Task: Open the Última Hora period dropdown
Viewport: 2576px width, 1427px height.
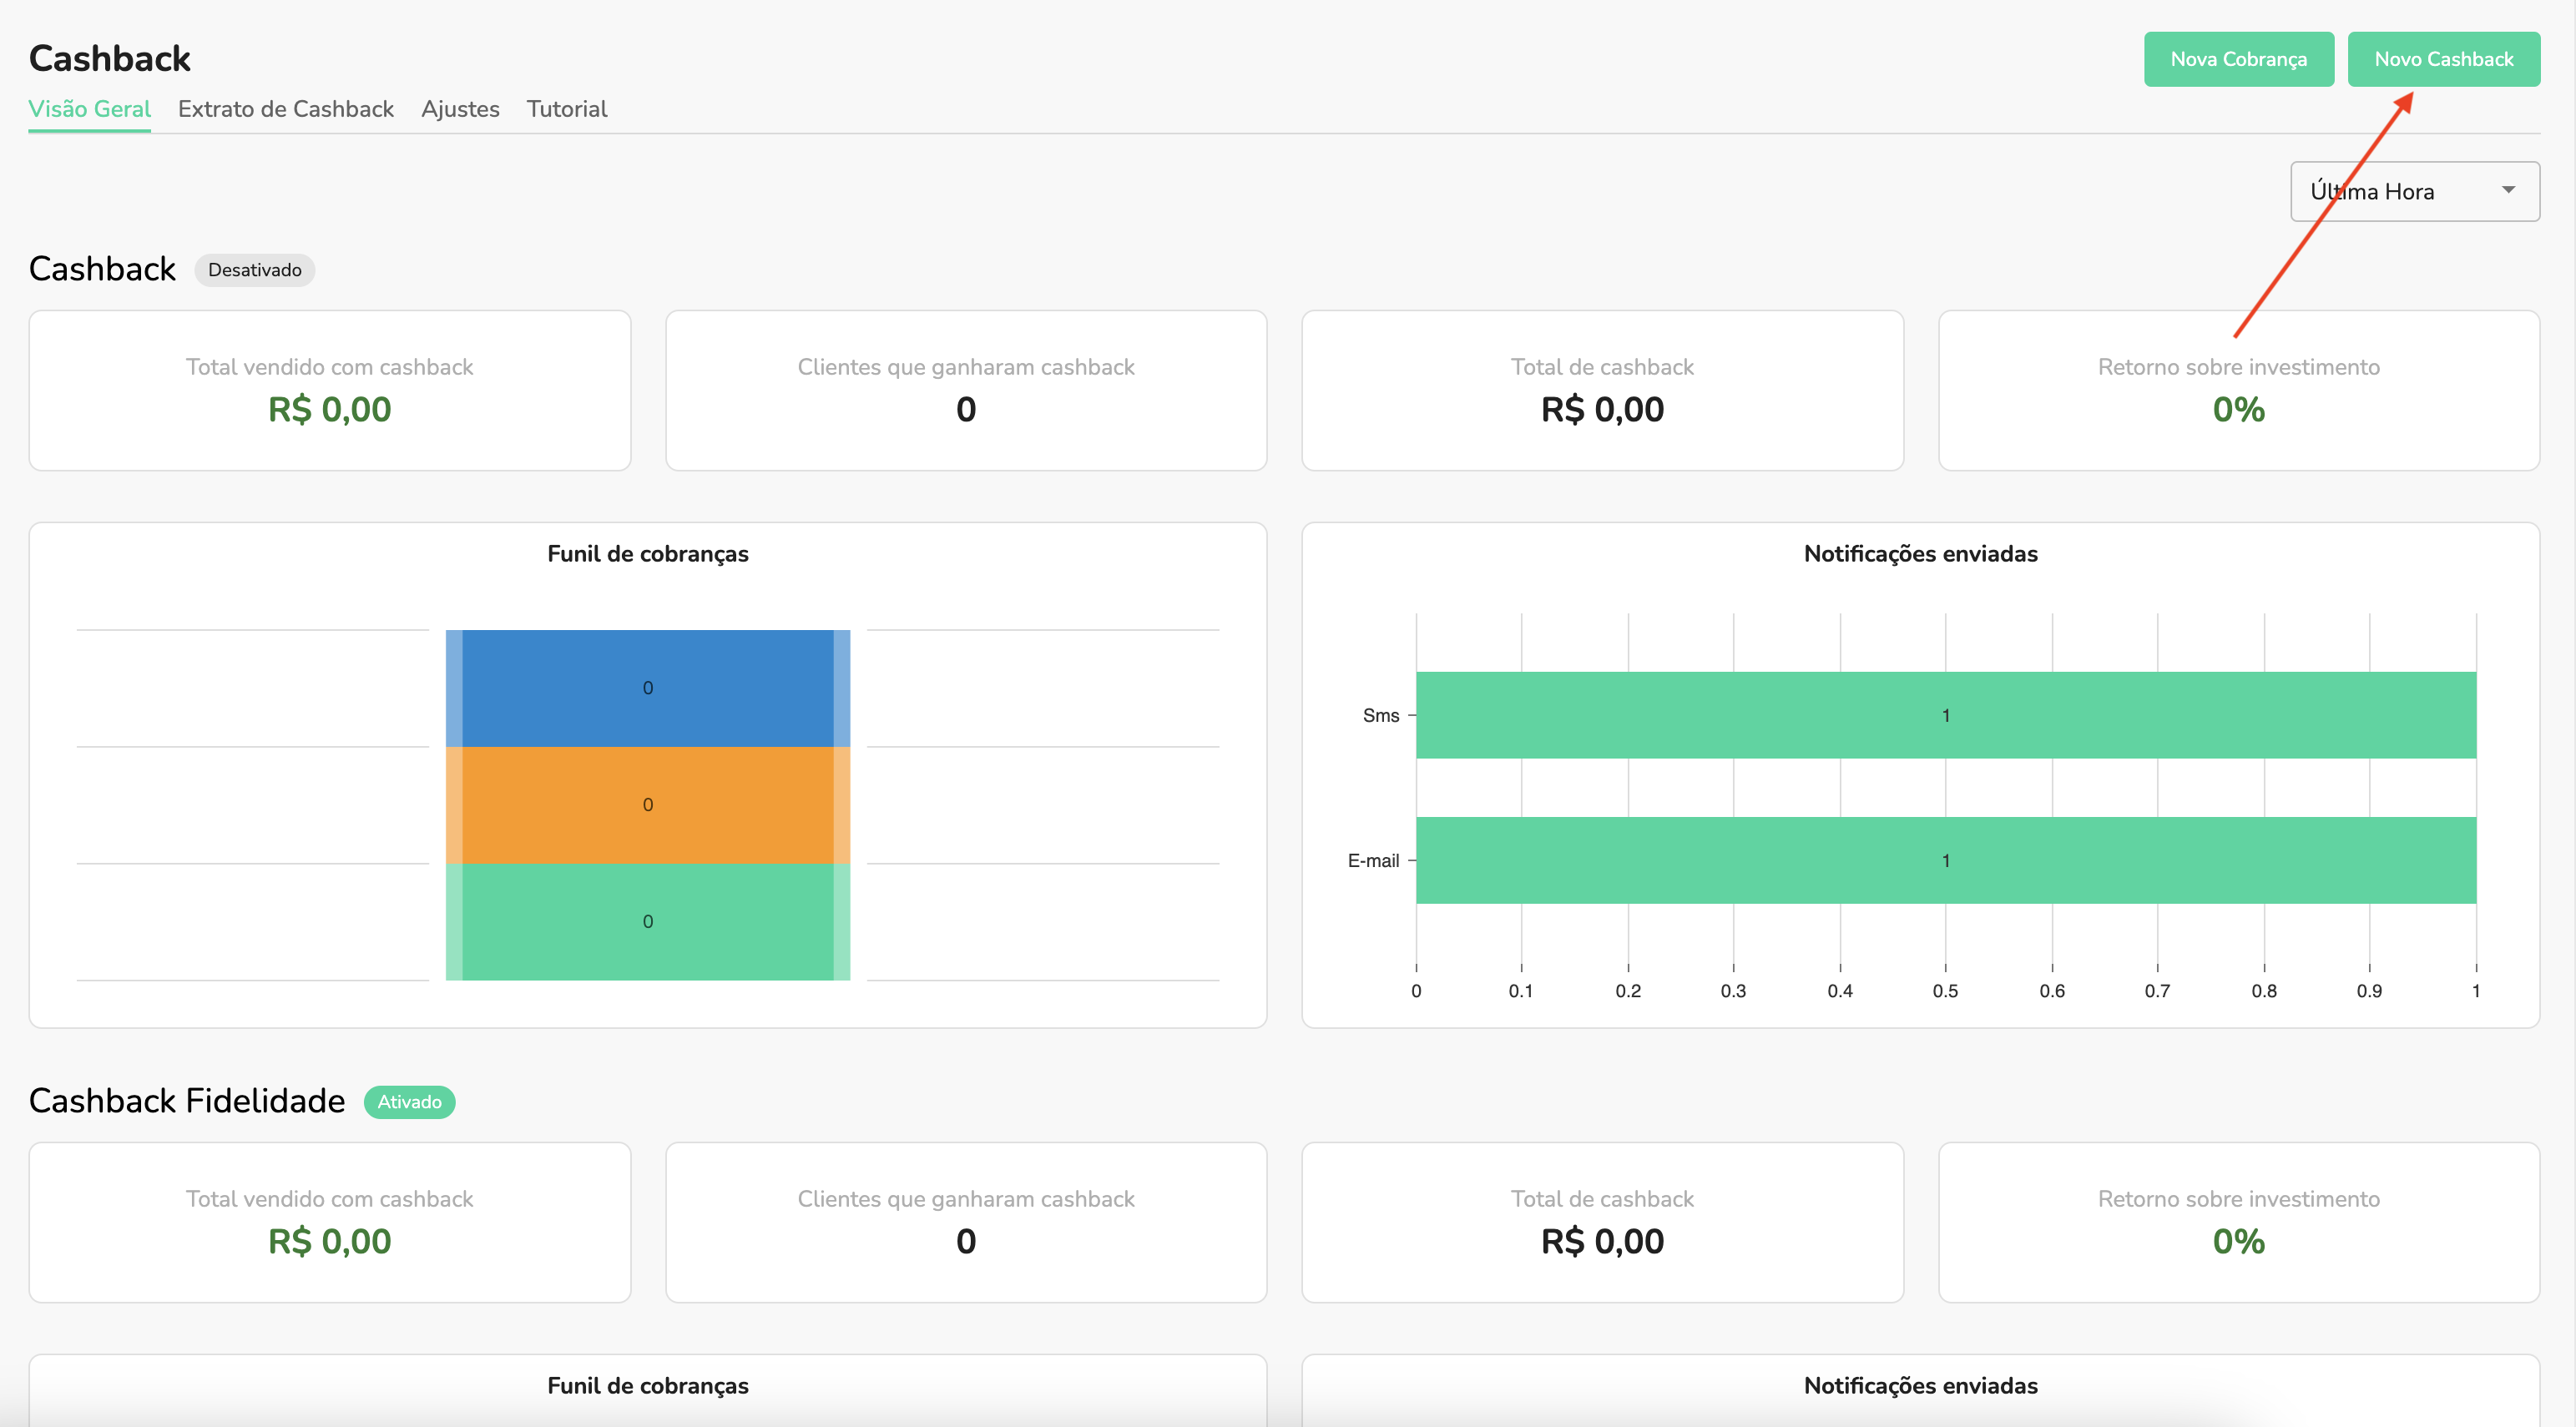Action: point(2400,191)
